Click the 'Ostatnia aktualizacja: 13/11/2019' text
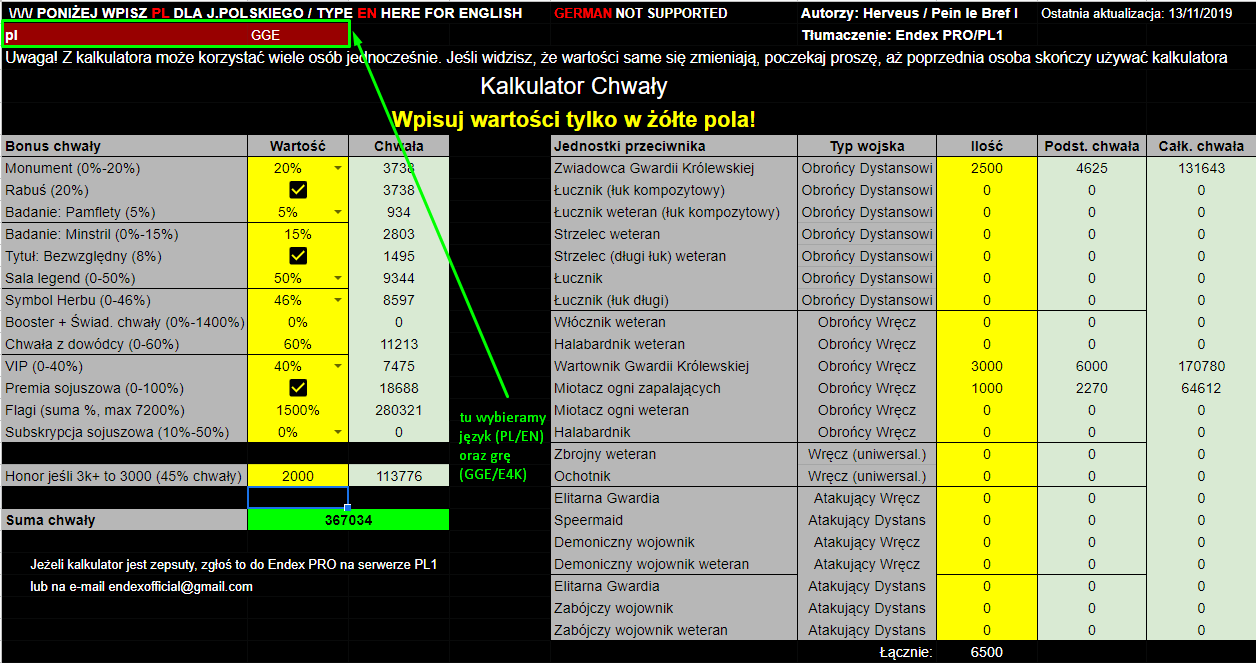Viewport: 1256px width, 663px height. click(1139, 13)
